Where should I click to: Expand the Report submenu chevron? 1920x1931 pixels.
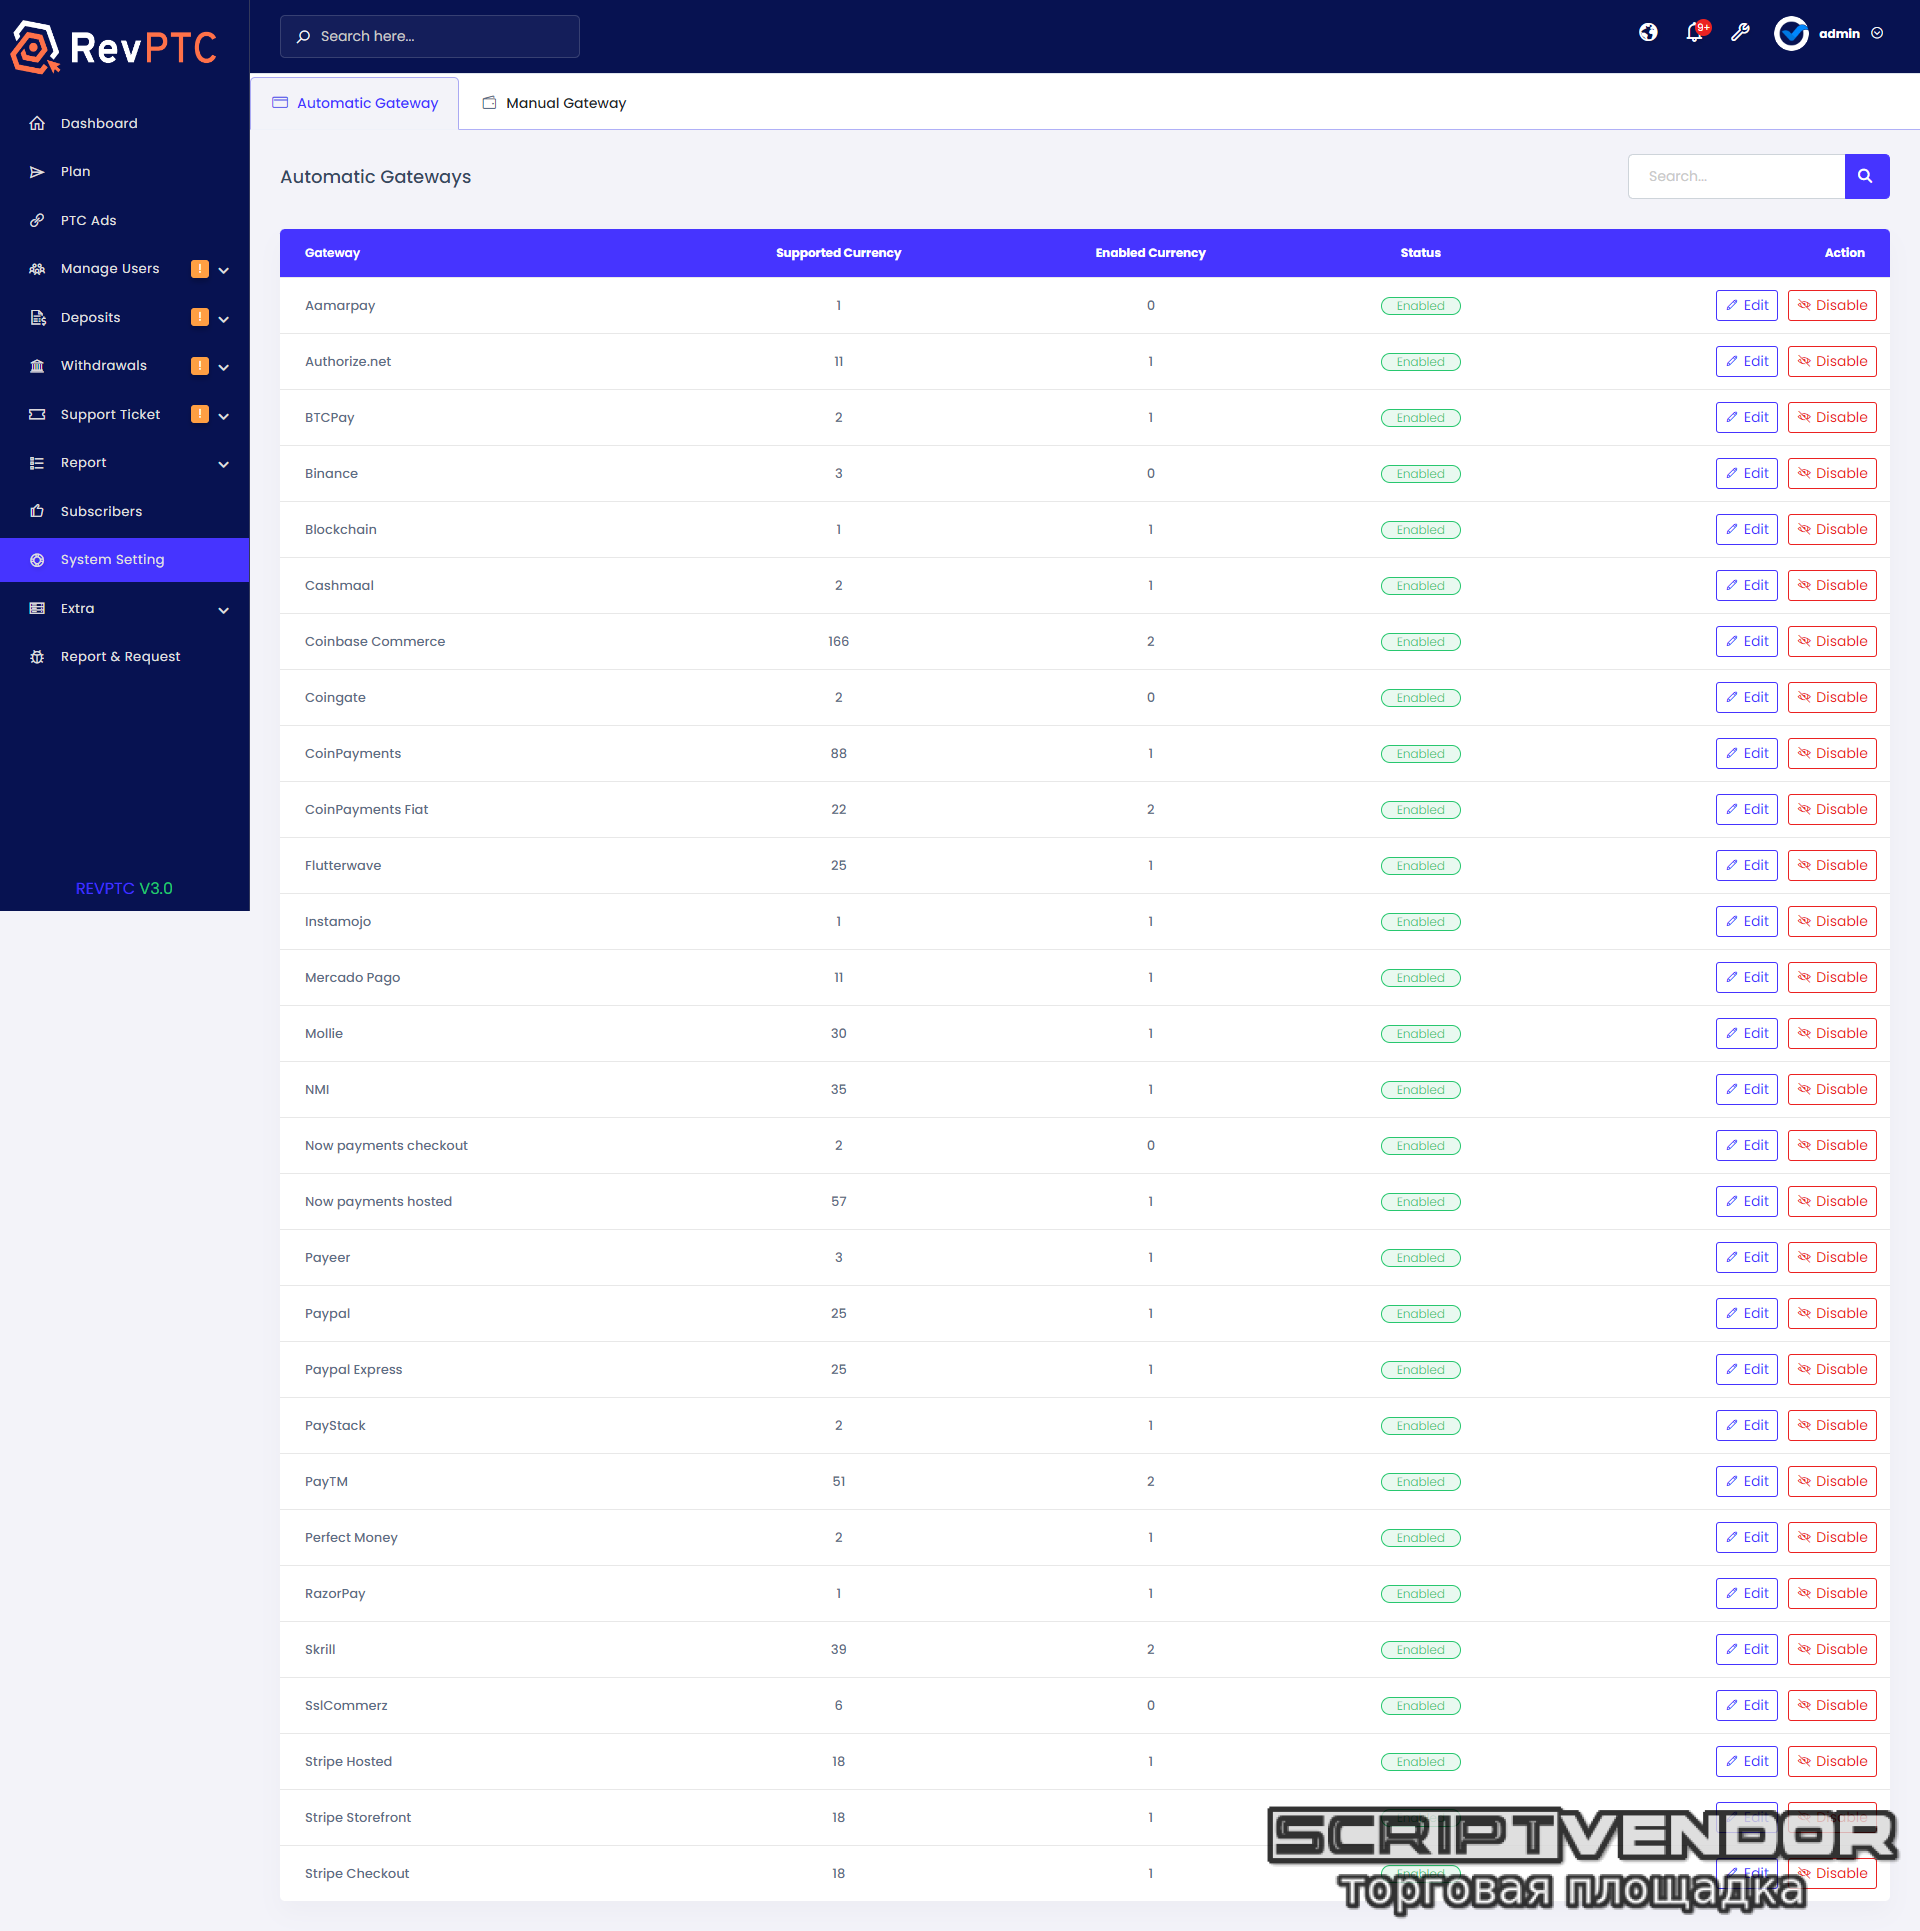pyautogui.click(x=224, y=464)
